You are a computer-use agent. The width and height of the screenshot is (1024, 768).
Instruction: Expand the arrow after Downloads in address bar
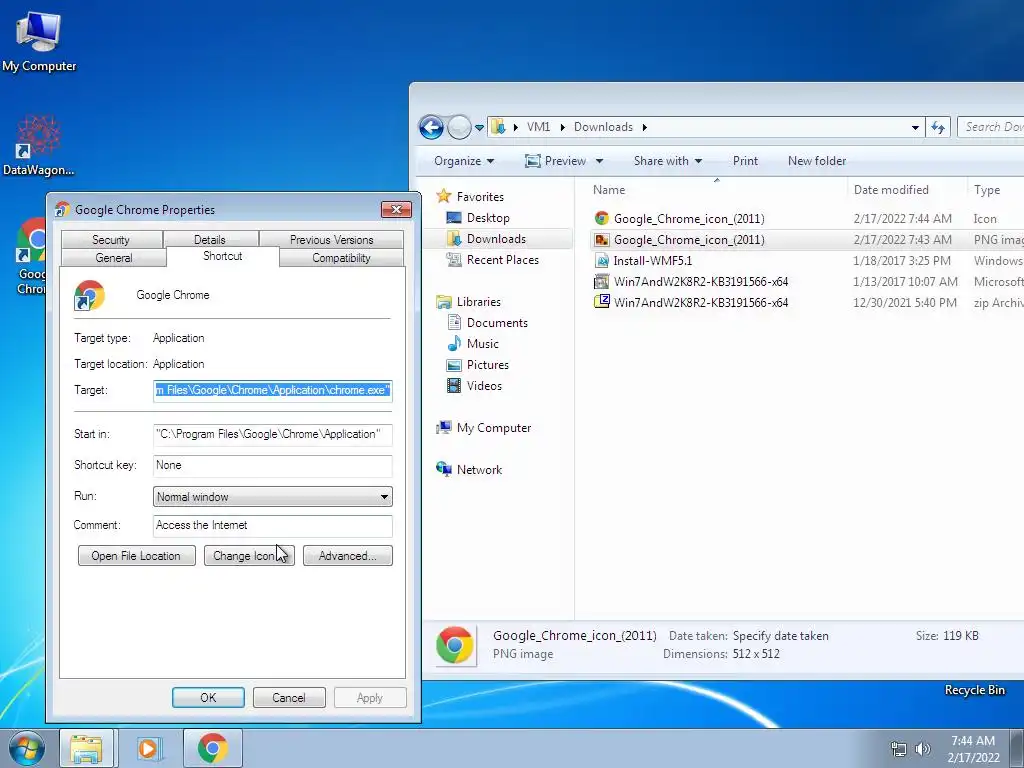coord(645,127)
